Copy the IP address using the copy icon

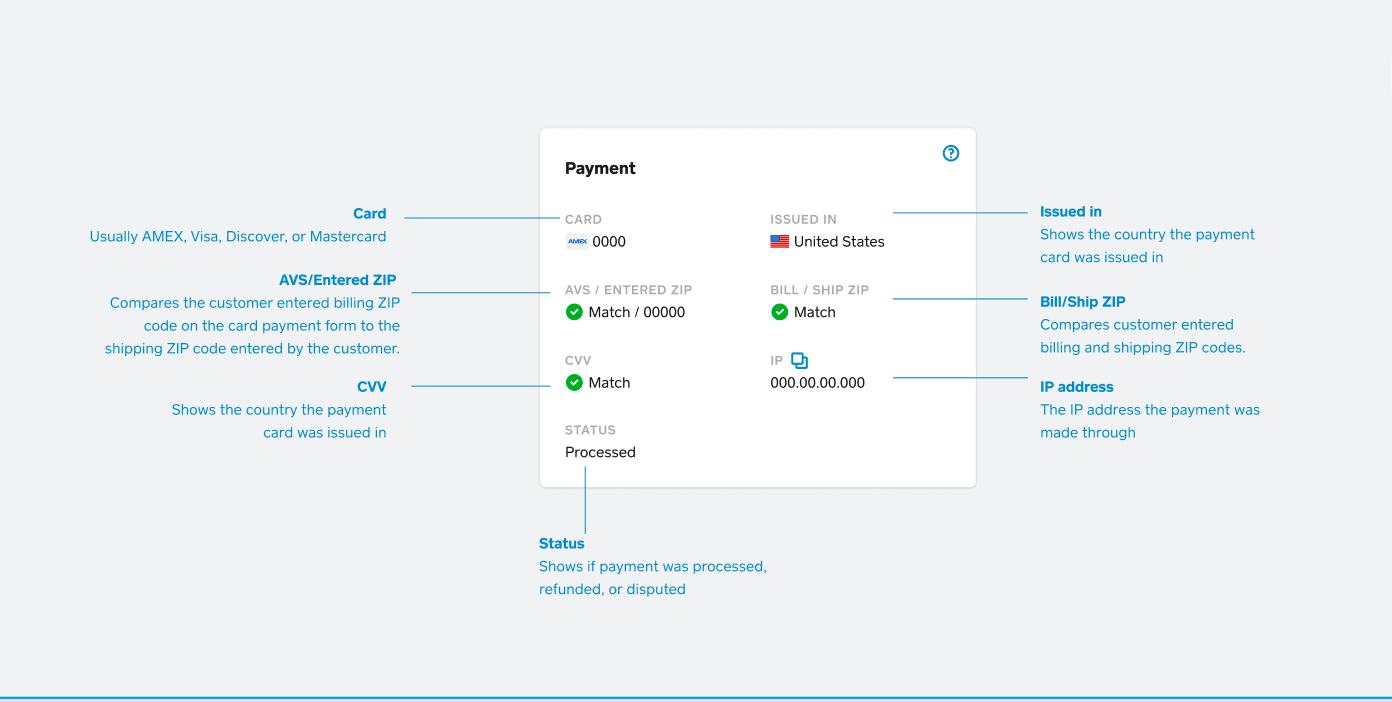[x=799, y=359]
